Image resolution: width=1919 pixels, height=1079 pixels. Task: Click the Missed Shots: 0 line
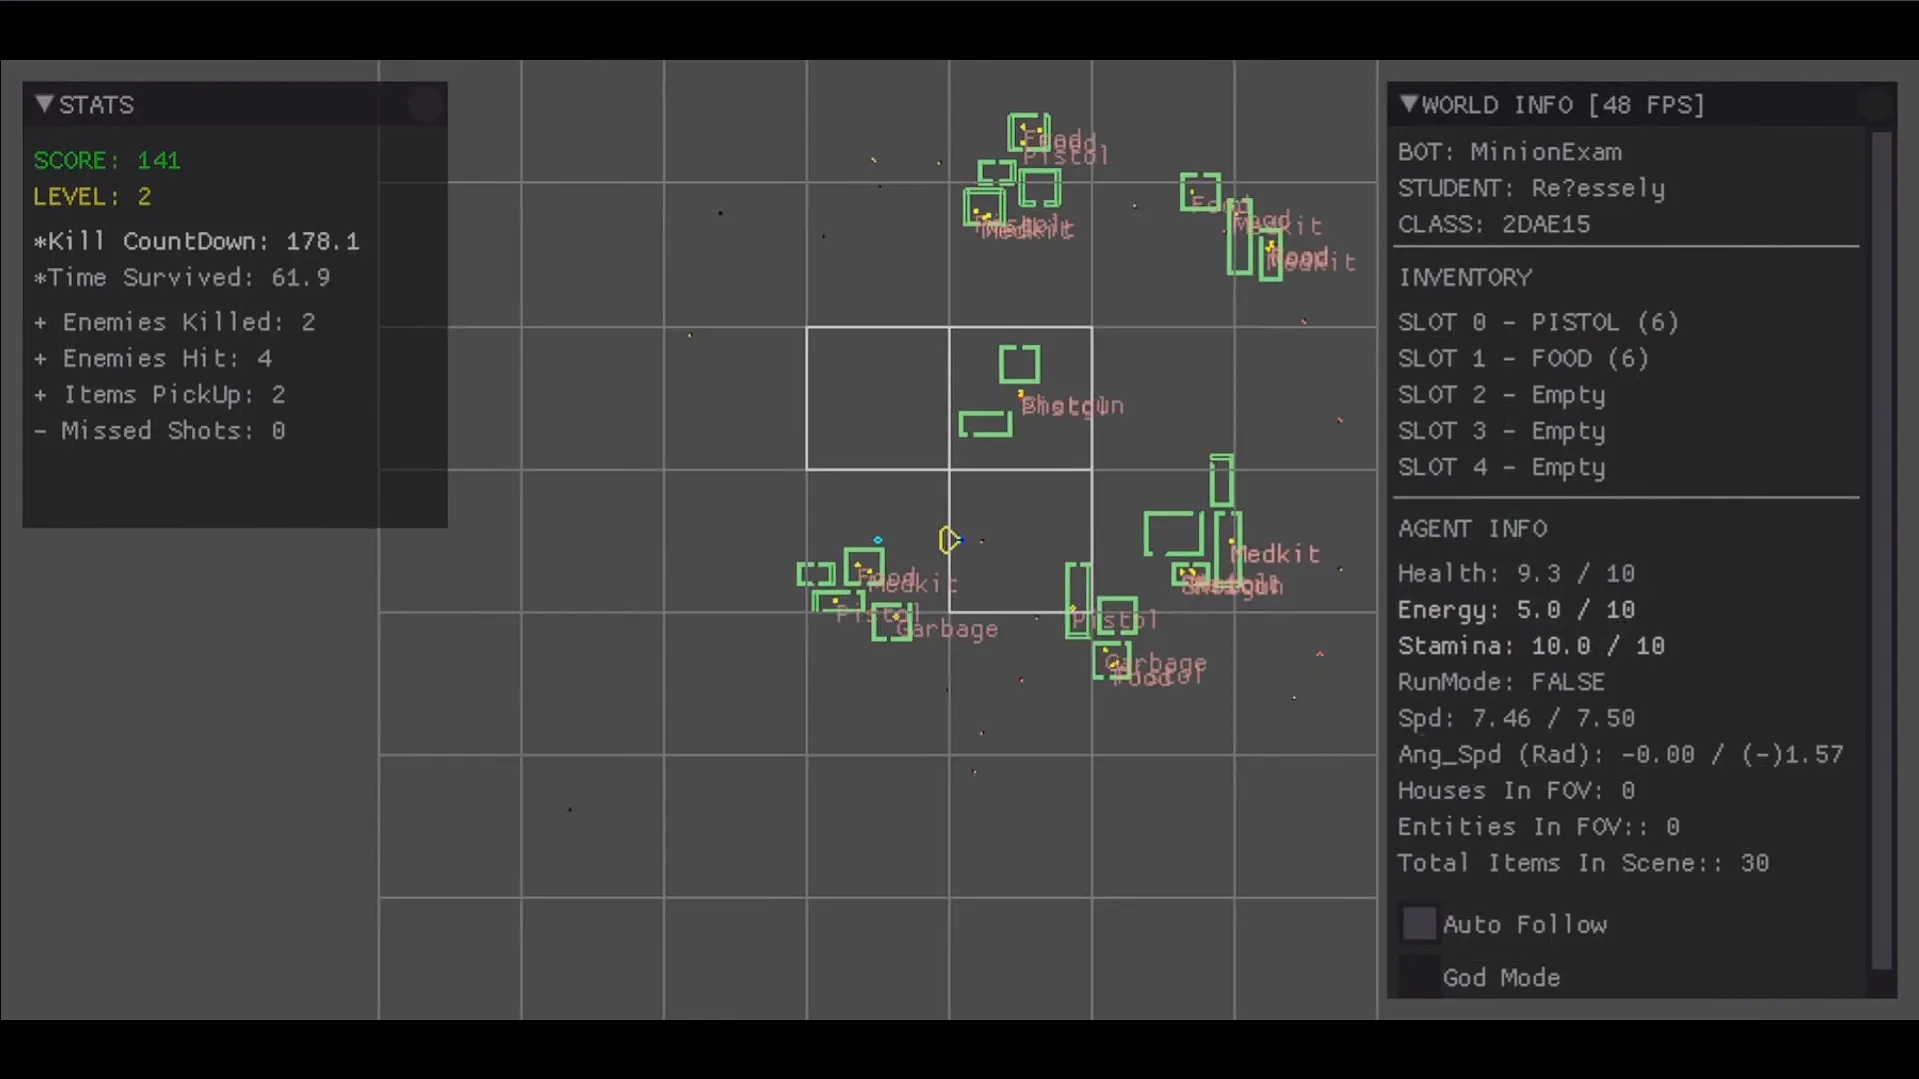160,430
